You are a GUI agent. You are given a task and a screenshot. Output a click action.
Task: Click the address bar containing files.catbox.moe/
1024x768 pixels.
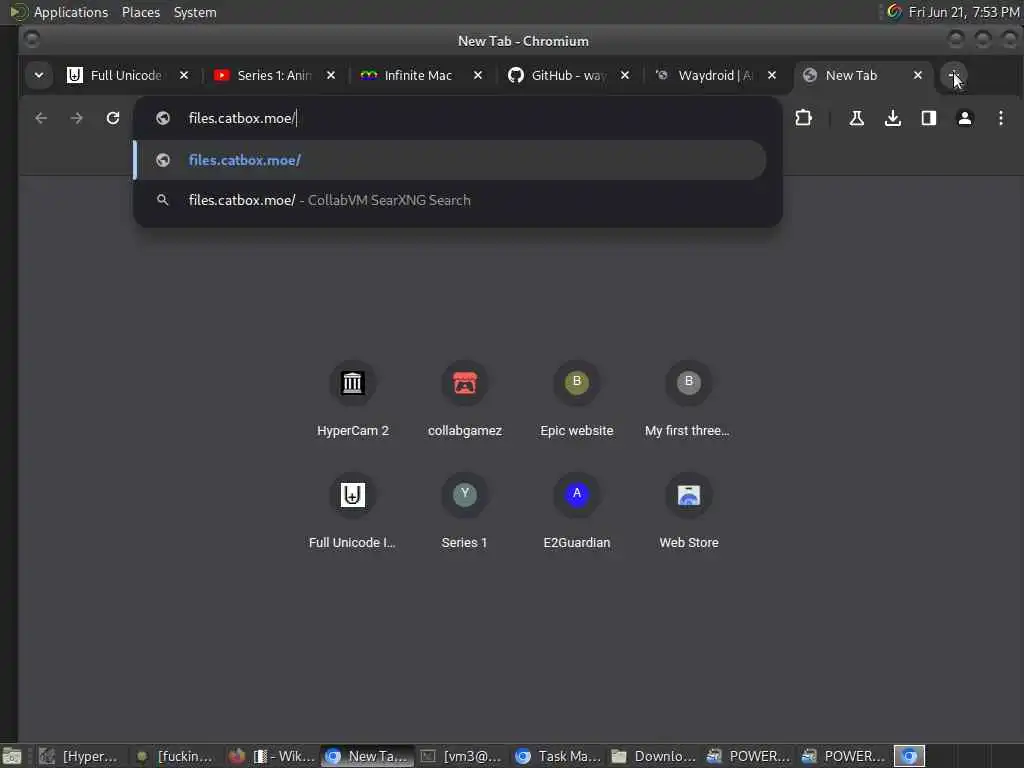click(457, 118)
